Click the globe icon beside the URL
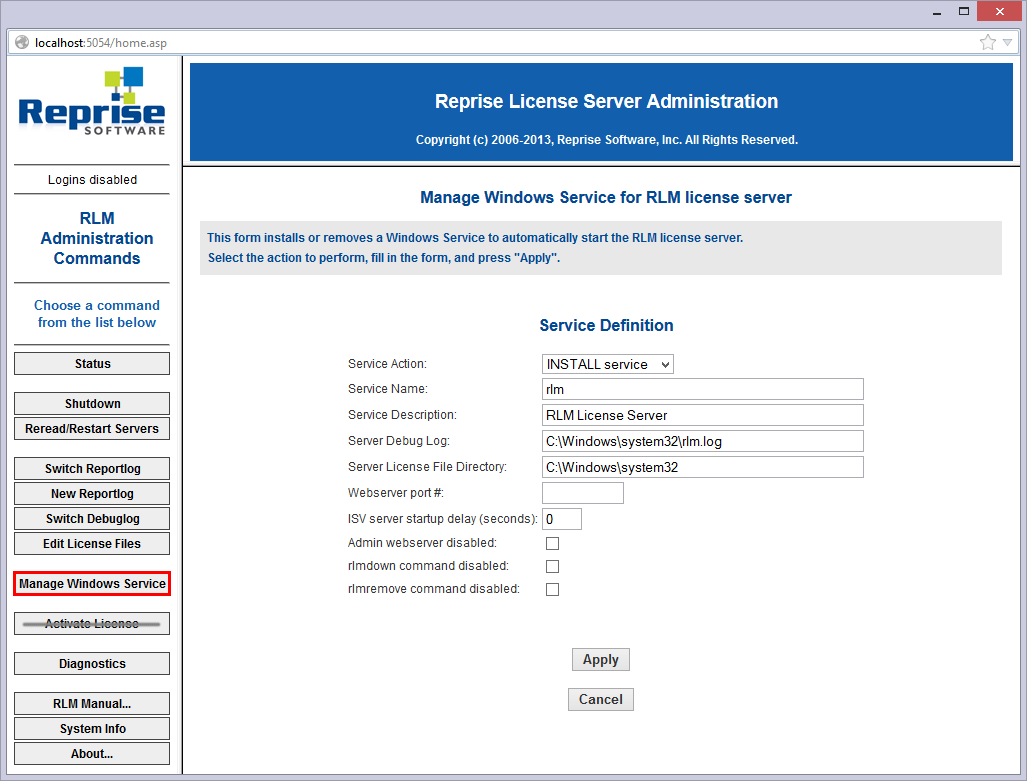Image resolution: width=1027 pixels, height=781 pixels. pyautogui.click(x=22, y=42)
